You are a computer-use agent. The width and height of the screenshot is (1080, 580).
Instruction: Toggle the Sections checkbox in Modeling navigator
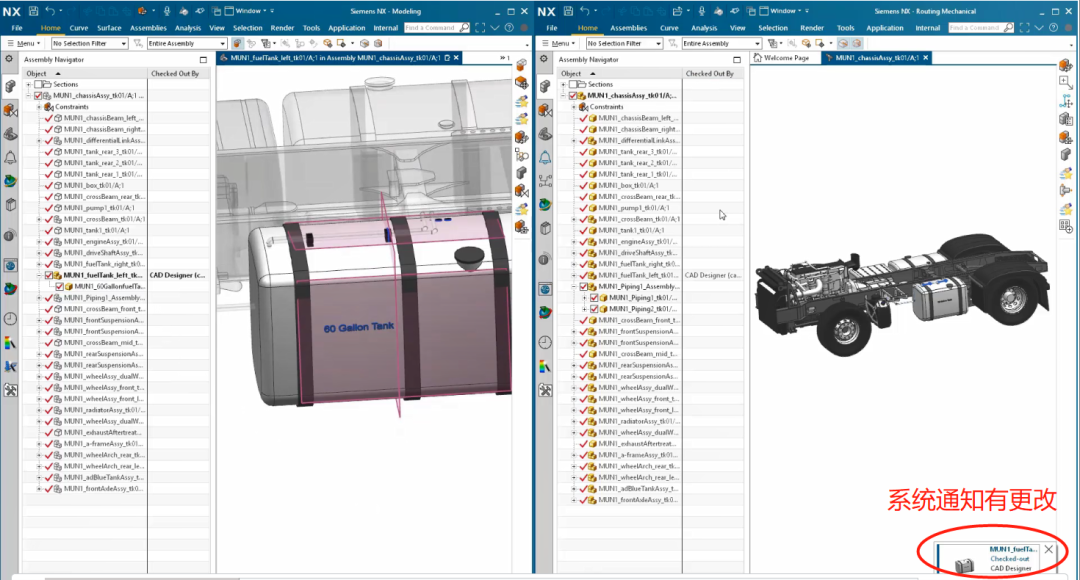pos(39,84)
